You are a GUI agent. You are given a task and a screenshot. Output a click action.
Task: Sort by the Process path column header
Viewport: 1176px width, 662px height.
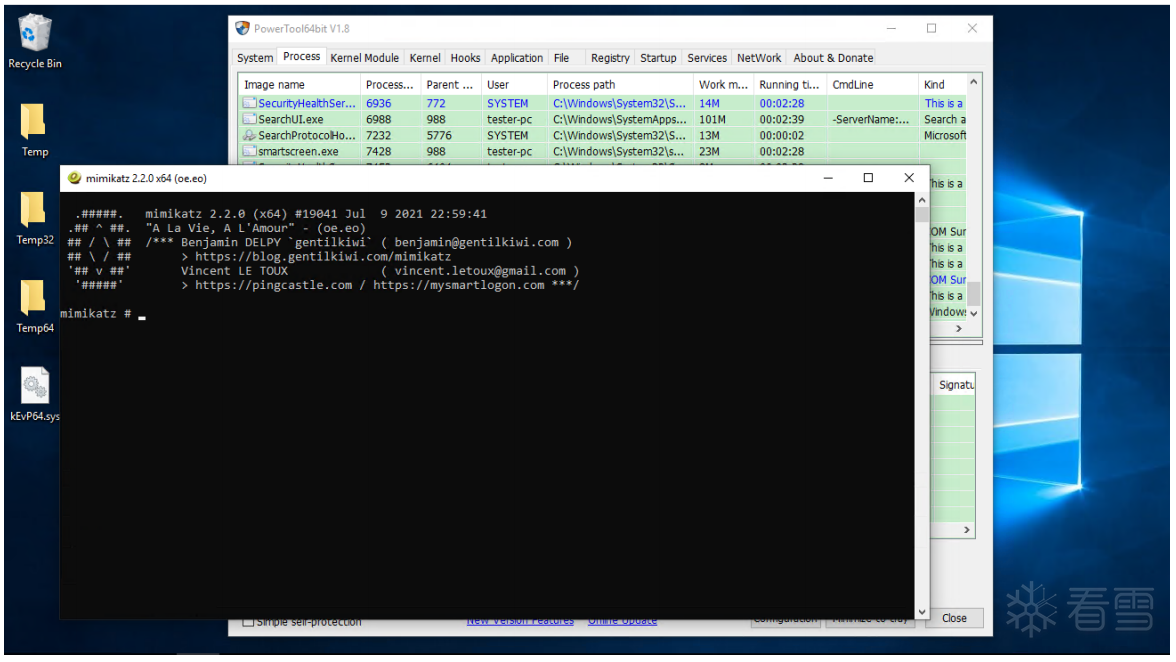(x=620, y=85)
